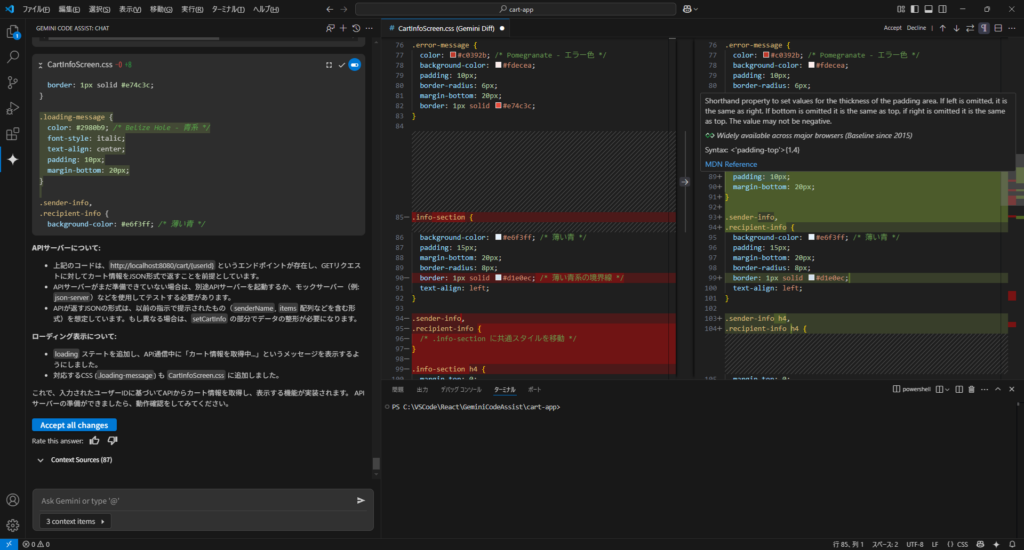This screenshot has width=1024, height=550.
Task: Open Copilot dropdown in title bar
Action: click(x=690, y=9)
